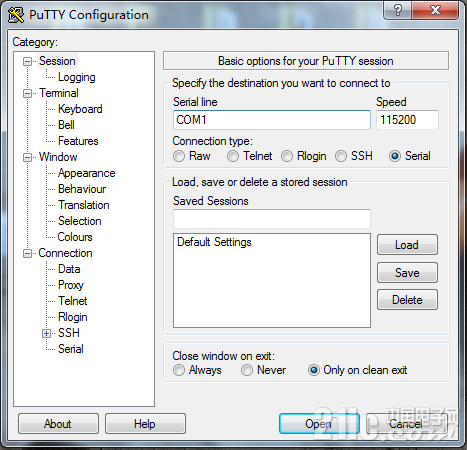This screenshot has height=450, width=467.
Task: Open the Colours settings category
Action: [x=75, y=237]
